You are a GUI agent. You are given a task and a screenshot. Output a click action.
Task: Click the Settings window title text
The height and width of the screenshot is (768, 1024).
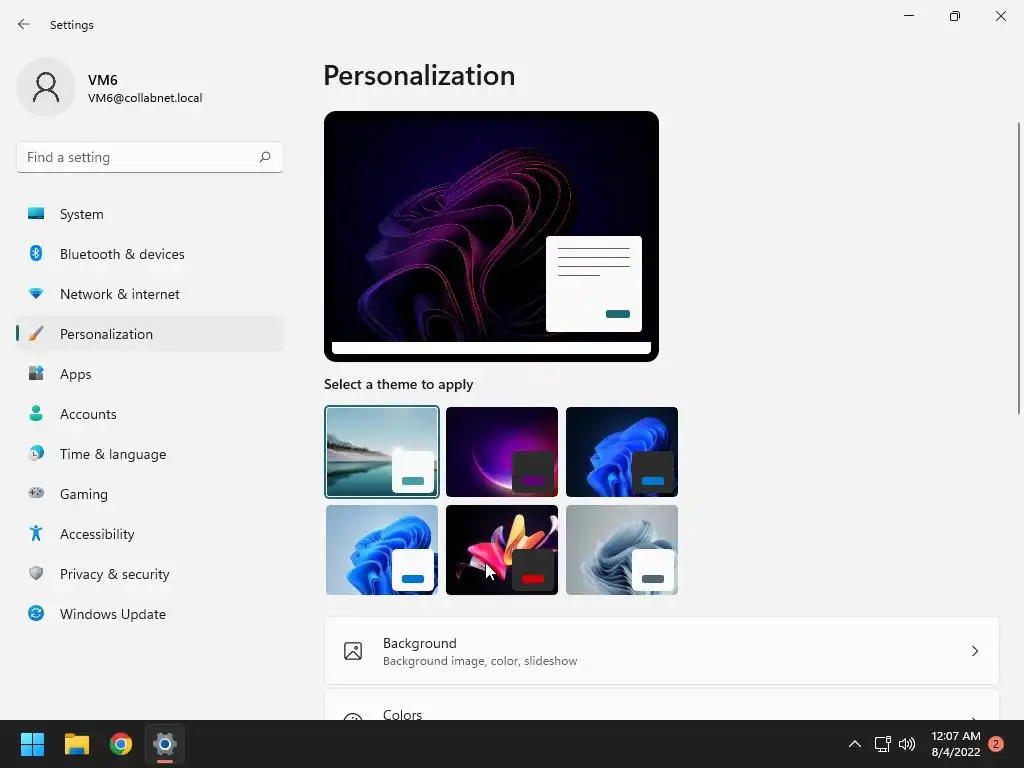[x=72, y=25]
